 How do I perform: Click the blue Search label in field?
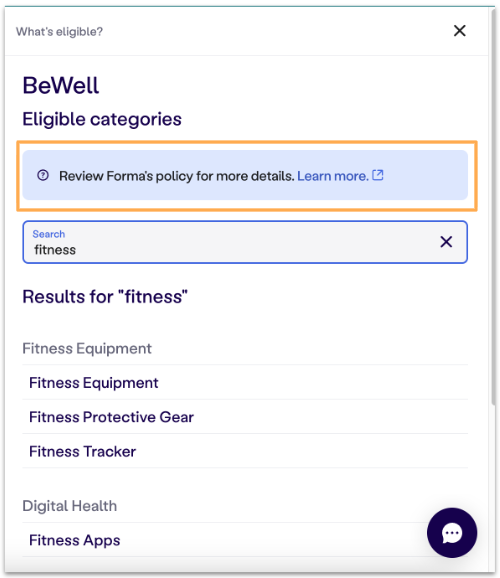pos(49,234)
